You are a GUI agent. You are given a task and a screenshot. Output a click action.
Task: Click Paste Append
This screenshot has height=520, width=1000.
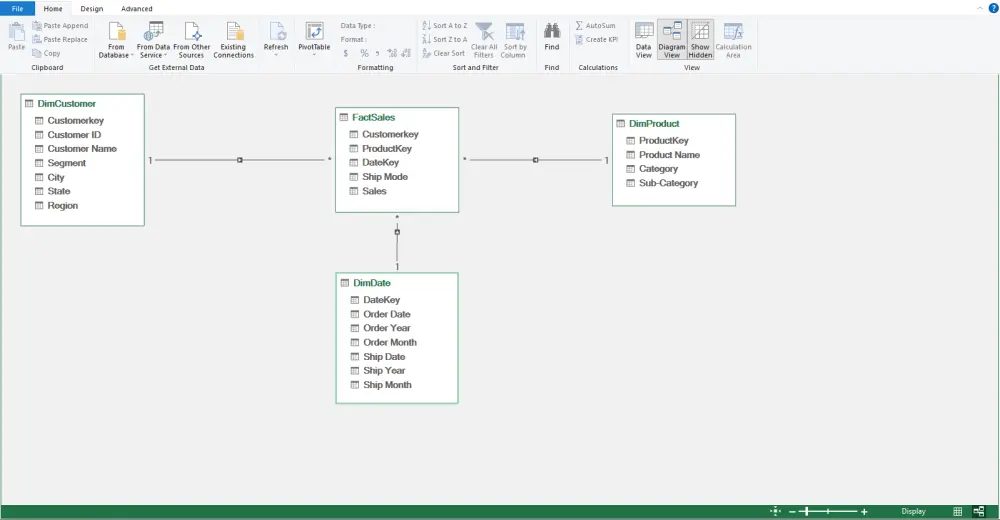coord(61,26)
